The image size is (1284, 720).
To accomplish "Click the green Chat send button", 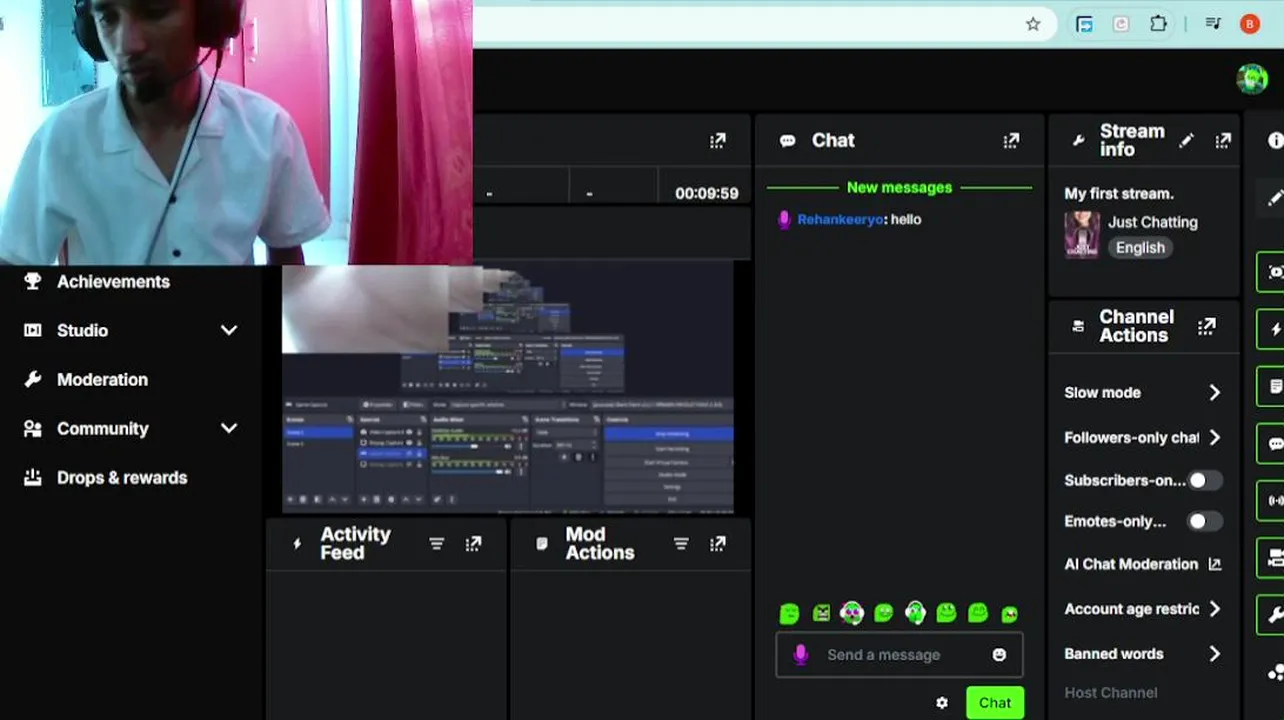I will click(995, 703).
